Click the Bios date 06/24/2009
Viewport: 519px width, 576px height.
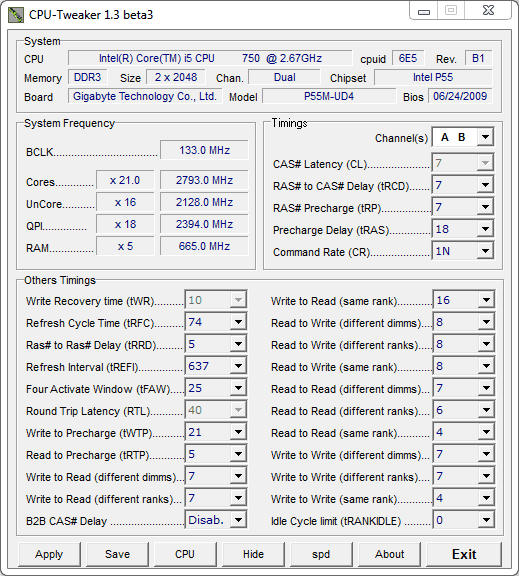460,96
